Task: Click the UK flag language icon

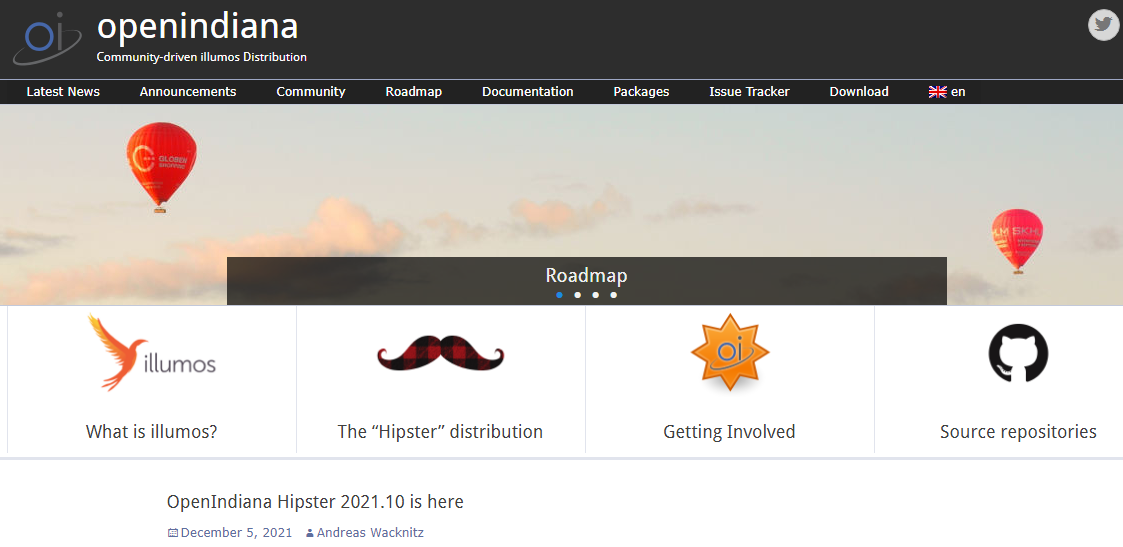Action: [x=938, y=92]
